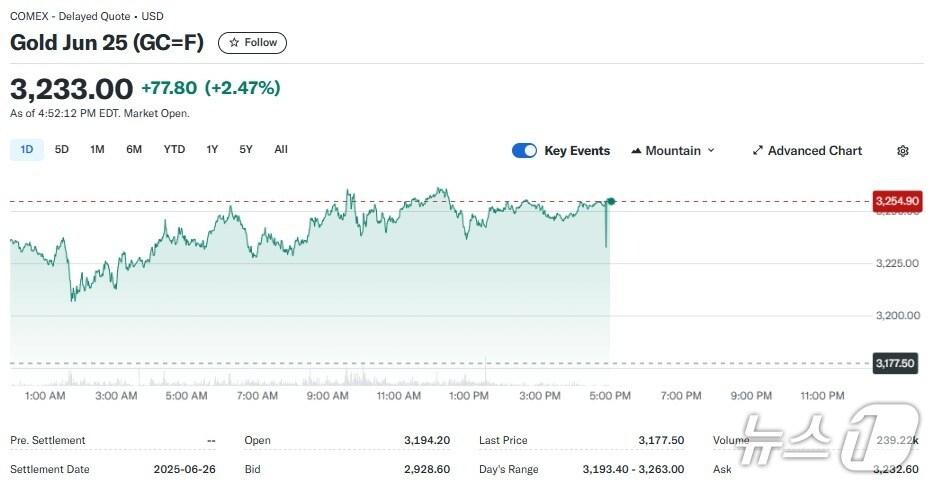Viewport: 933px width, 485px height.
Task: Click the Follow star button
Action: 252,43
